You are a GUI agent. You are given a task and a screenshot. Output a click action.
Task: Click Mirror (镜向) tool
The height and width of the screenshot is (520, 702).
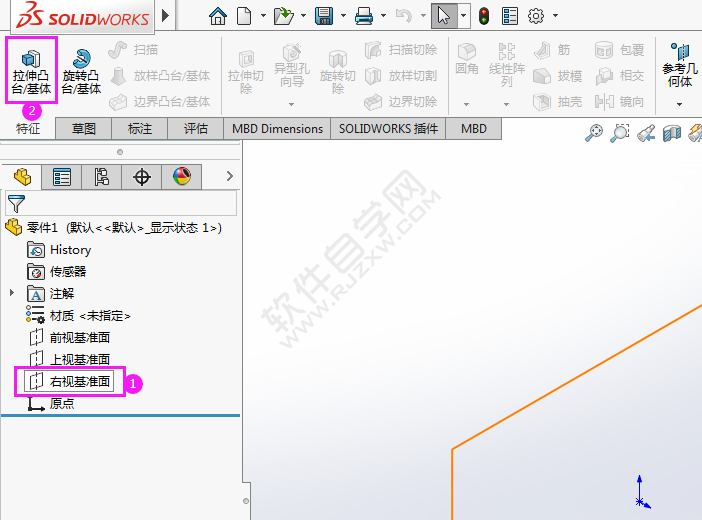620,102
